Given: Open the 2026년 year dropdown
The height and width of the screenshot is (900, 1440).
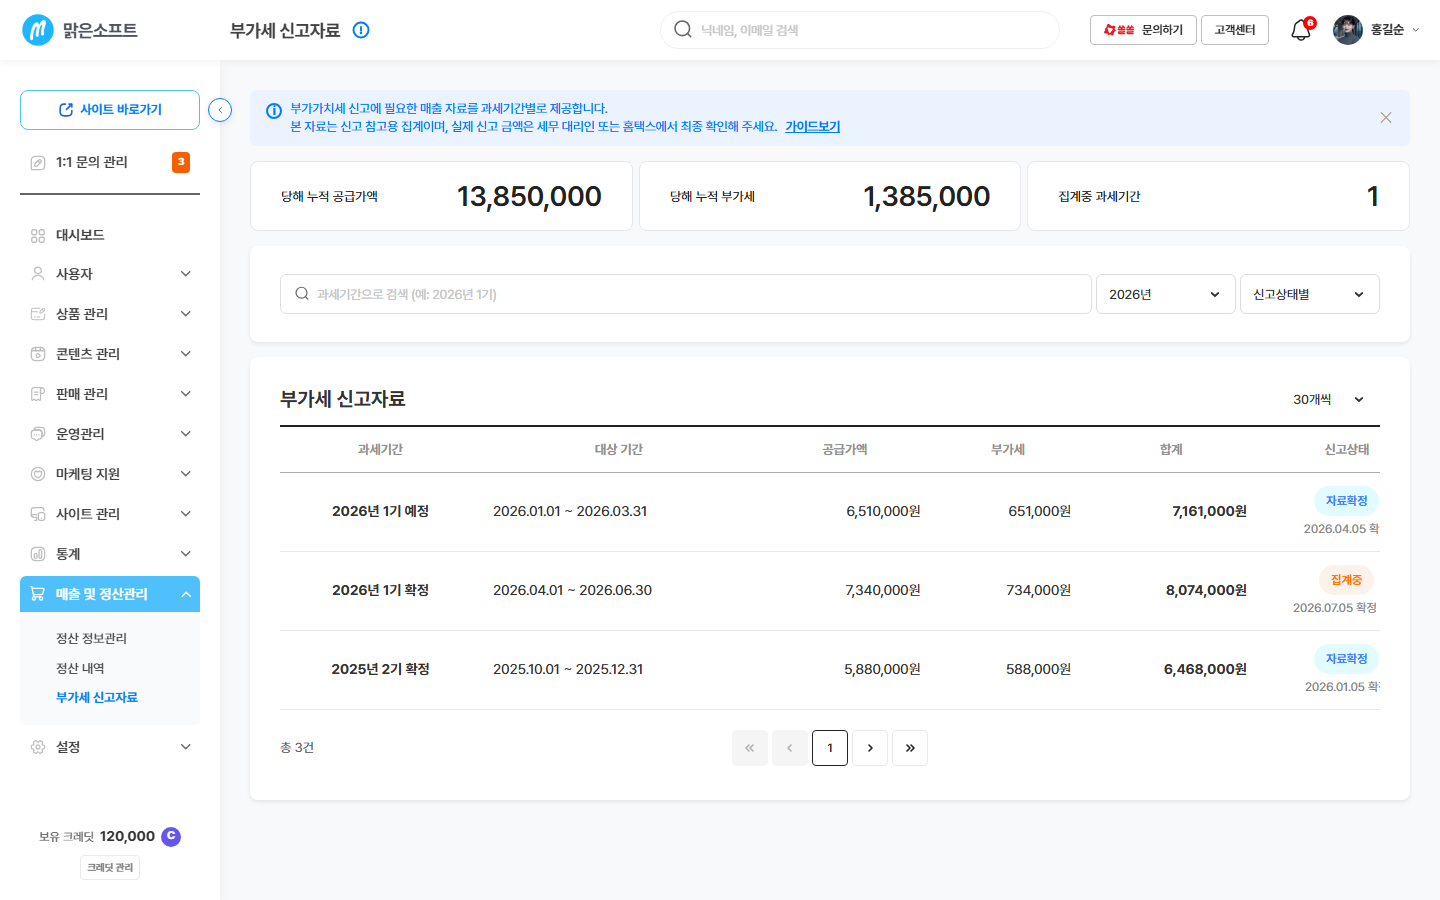Looking at the screenshot, I should pyautogui.click(x=1166, y=294).
